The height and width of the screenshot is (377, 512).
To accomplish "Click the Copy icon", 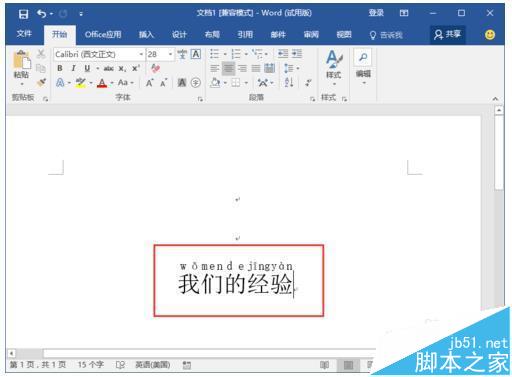I will (41, 68).
